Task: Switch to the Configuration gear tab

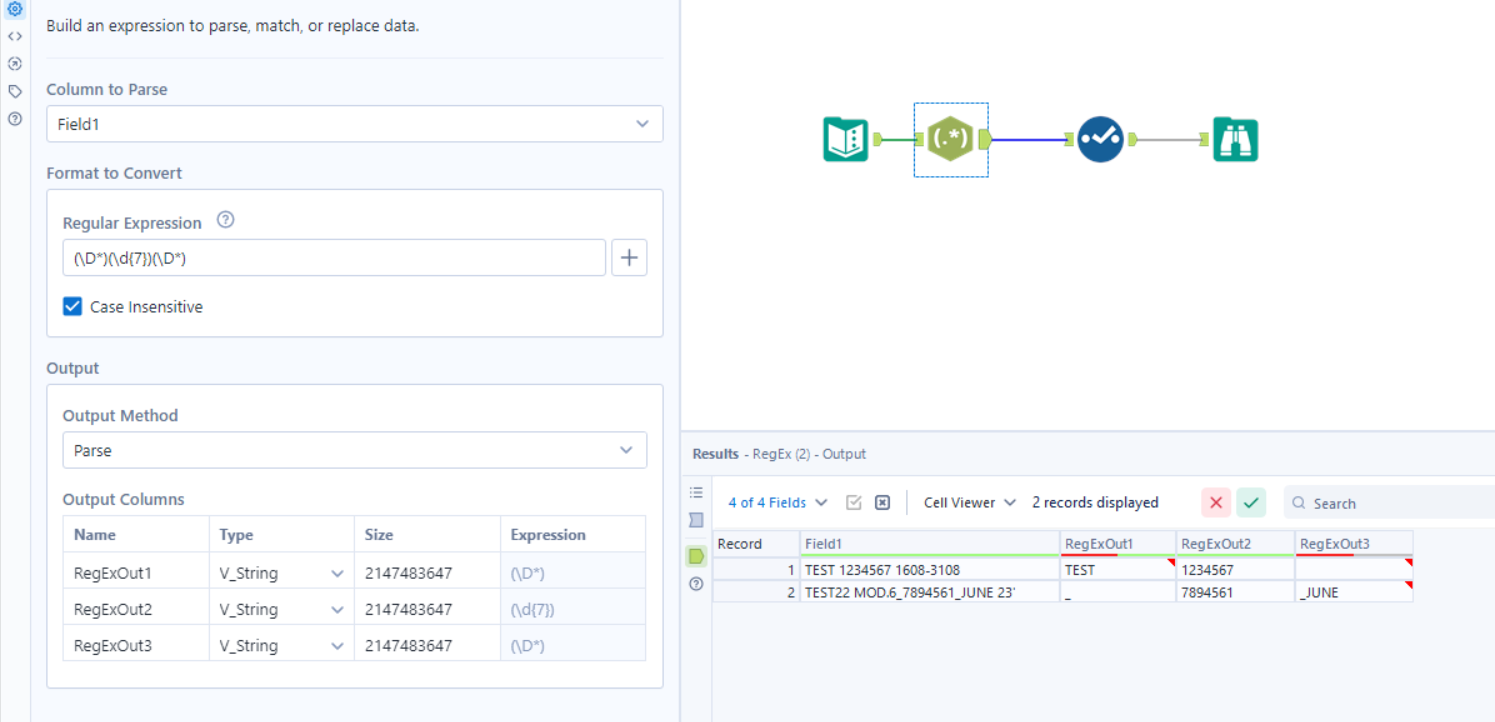Action: pos(14,9)
